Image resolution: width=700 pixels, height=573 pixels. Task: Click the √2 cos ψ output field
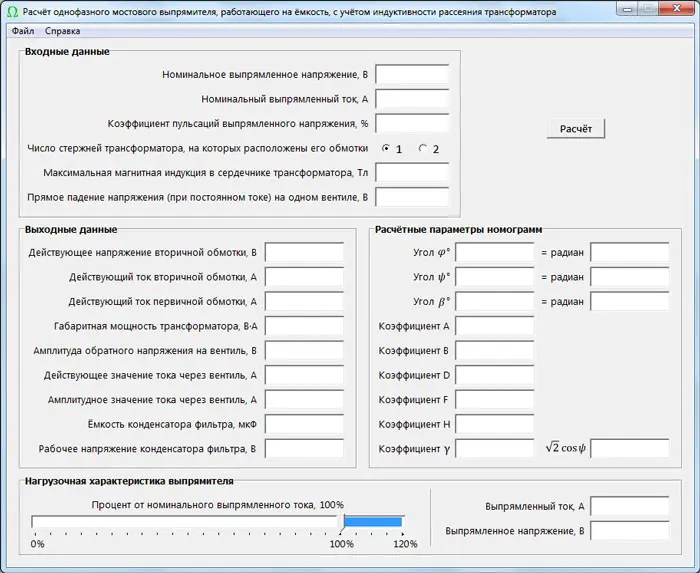(x=630, y=448)
